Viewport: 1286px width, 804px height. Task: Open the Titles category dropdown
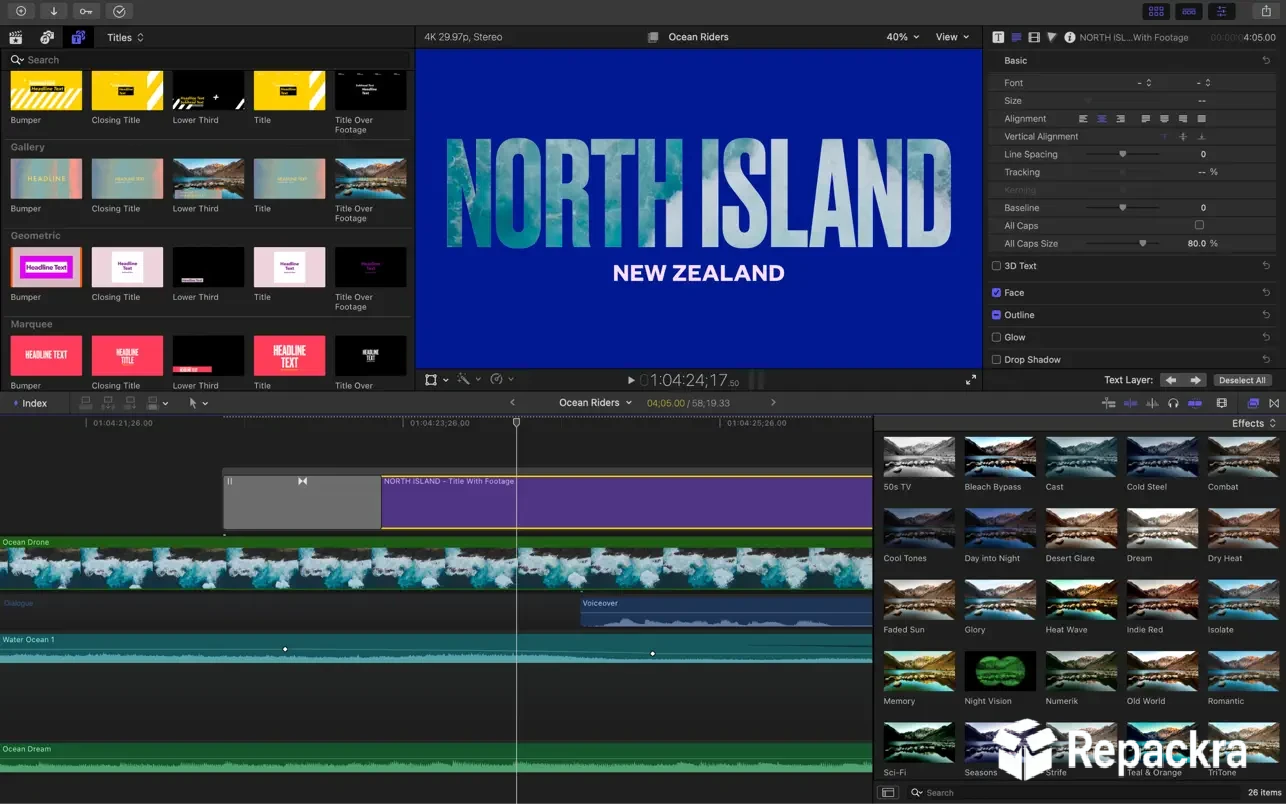pos(125,37)
